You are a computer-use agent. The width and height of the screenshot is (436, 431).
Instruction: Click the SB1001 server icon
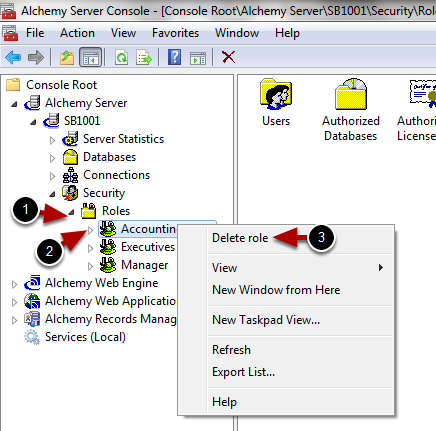(51, 121)
